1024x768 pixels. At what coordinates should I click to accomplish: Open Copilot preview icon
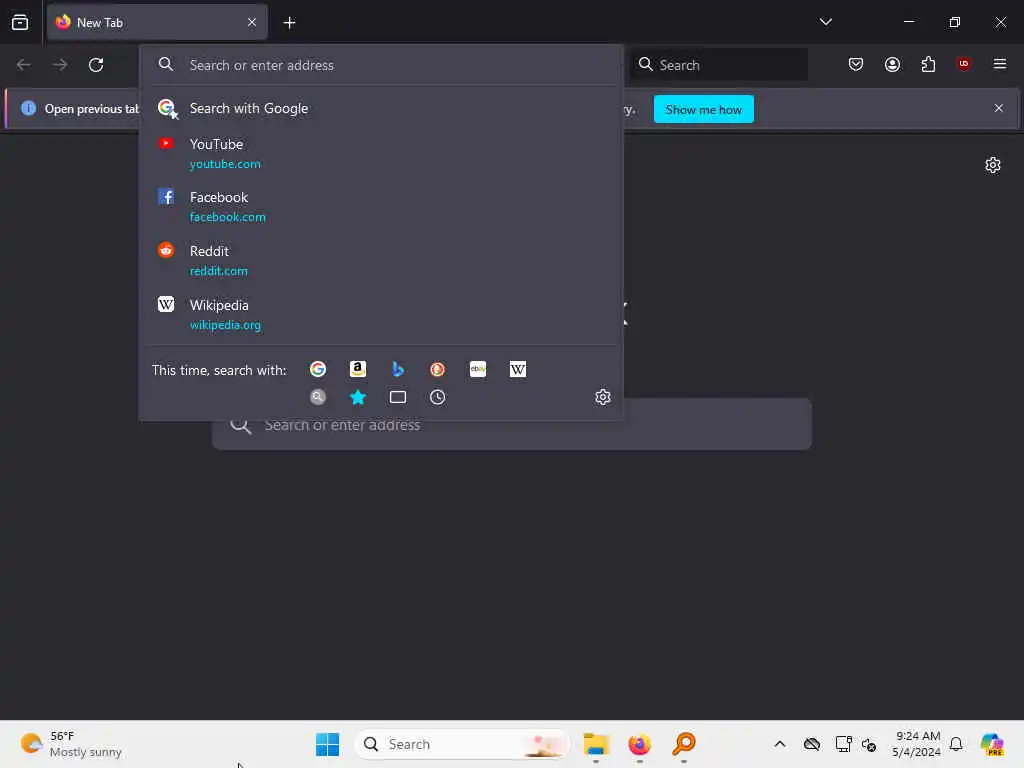(x=992, y=744)
